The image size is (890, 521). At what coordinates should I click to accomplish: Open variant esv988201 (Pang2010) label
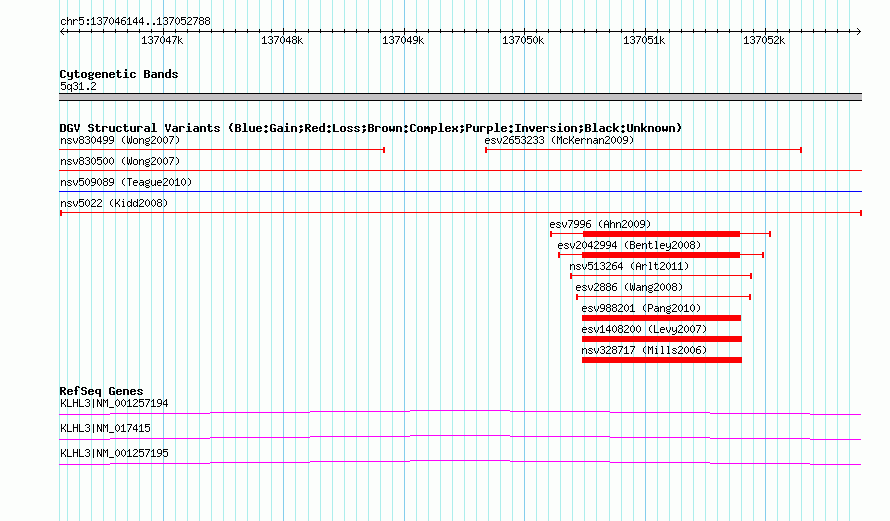coord(641,308)
